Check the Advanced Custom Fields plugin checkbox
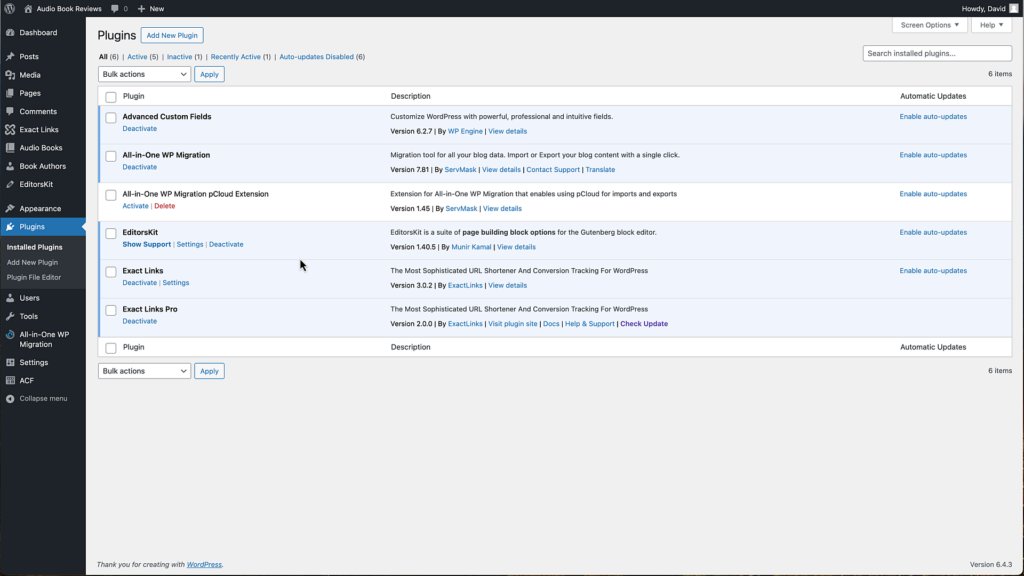Viewport: 1024px width, 576px height. pos(111,118)
